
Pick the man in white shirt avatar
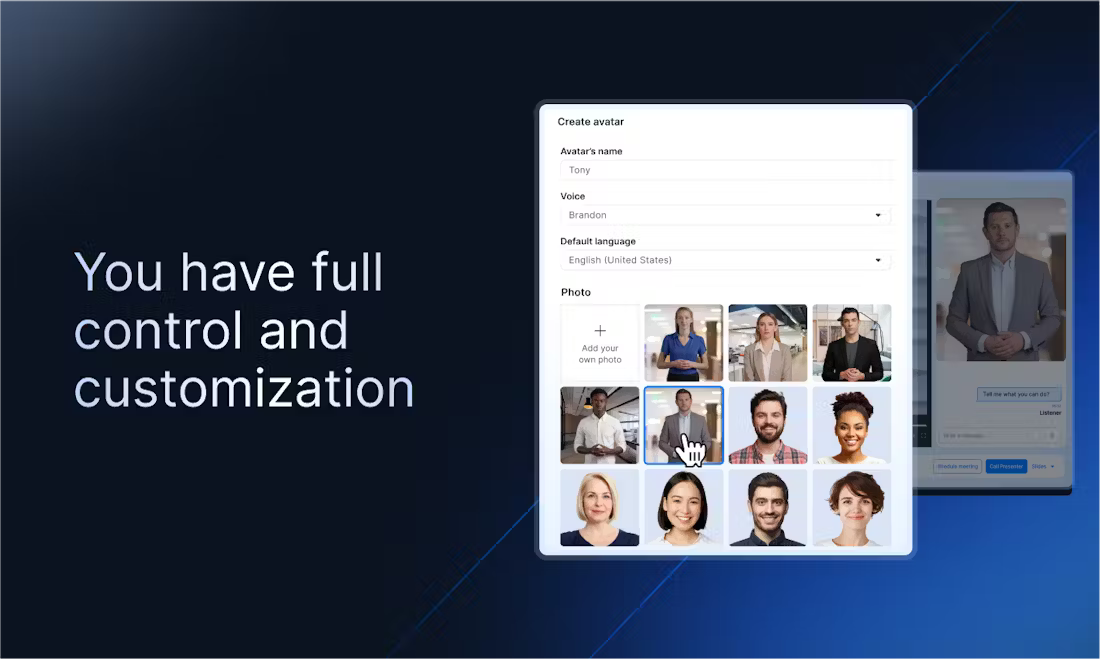[599, 426]
